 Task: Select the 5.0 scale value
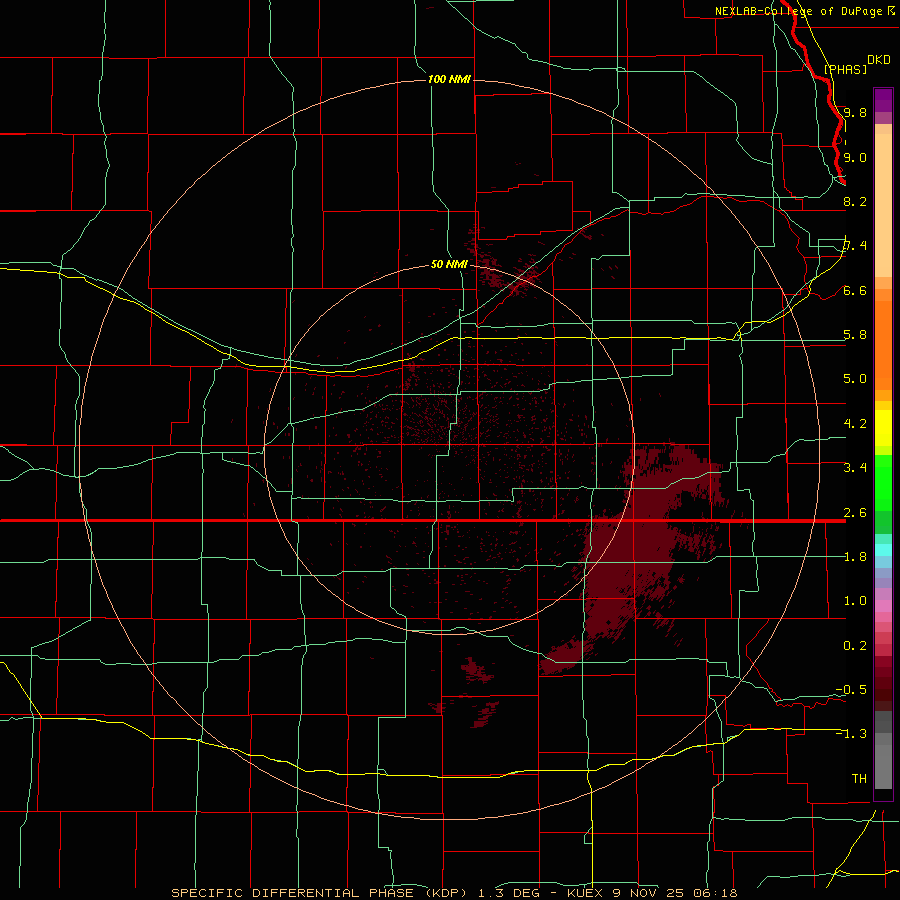pyautogui.click(x=855, y=379)
